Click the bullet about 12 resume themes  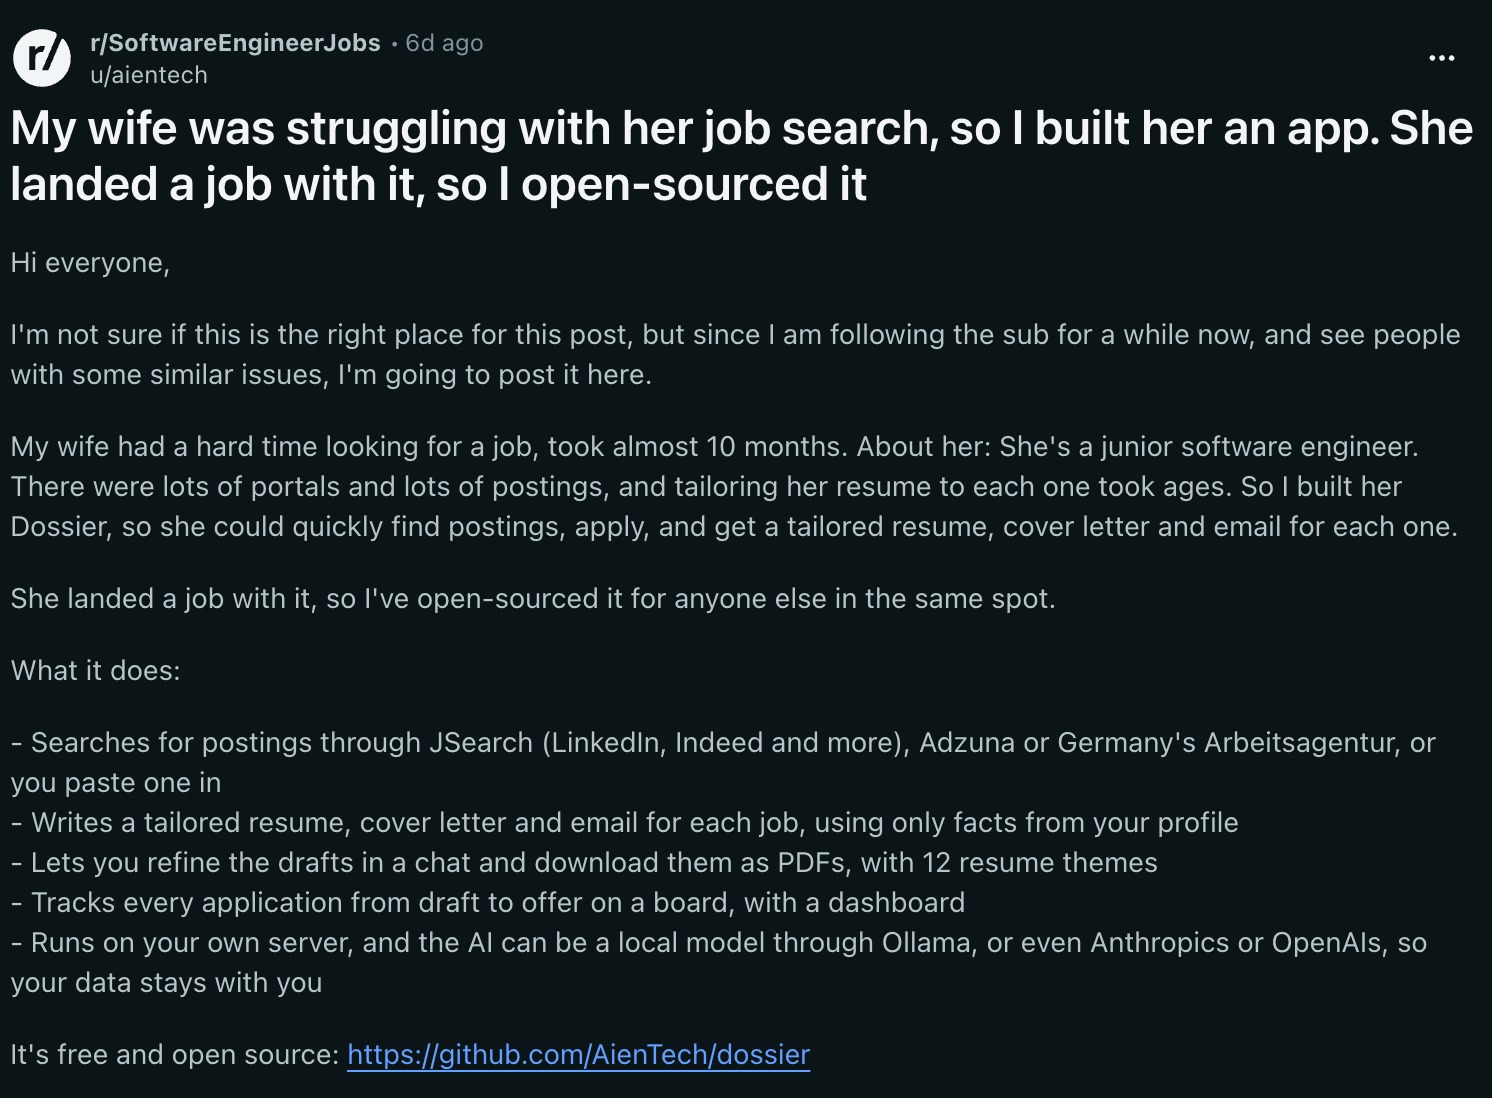point(584,862)
